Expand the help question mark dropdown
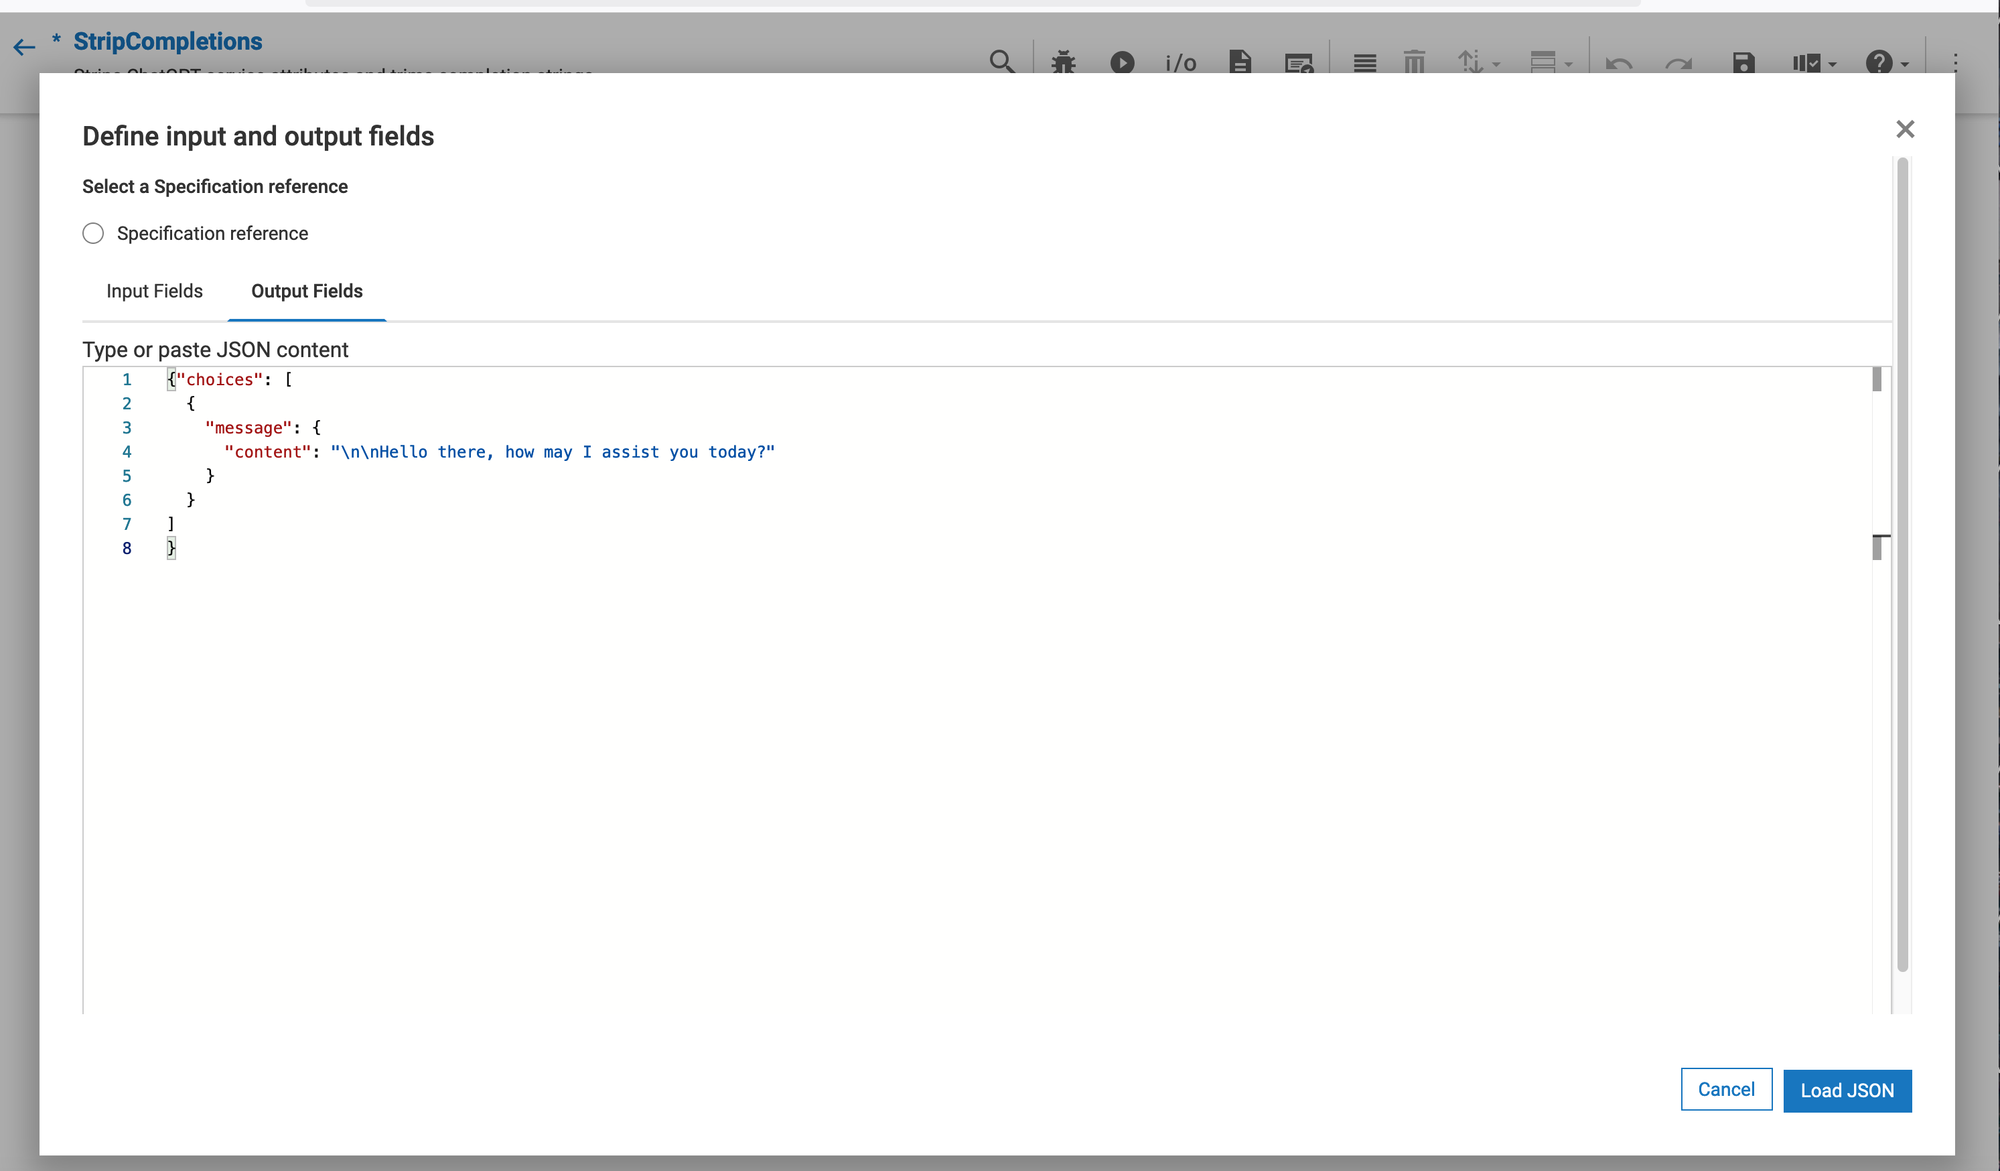The image size is (2000, 1171). coord(1886,63)
